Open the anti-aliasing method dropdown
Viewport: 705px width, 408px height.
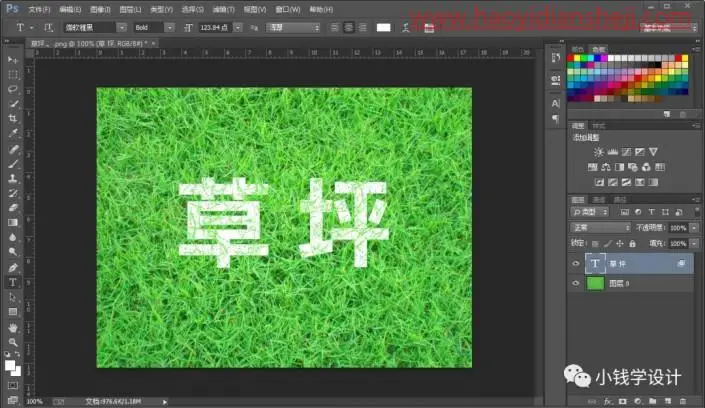click(293, 28)
